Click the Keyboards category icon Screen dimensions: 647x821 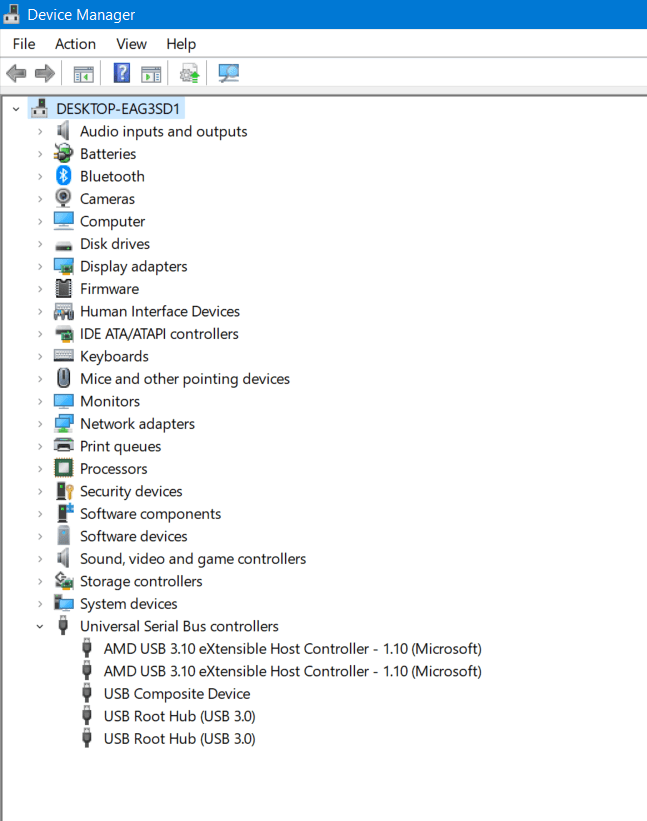point(63,356)
